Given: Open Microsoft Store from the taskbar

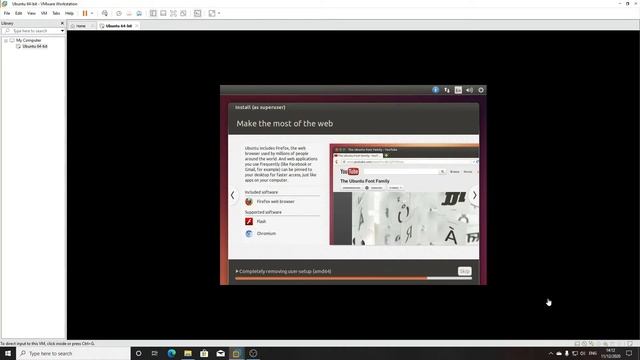Looking at the screenshot, I should tap(204, 353).
